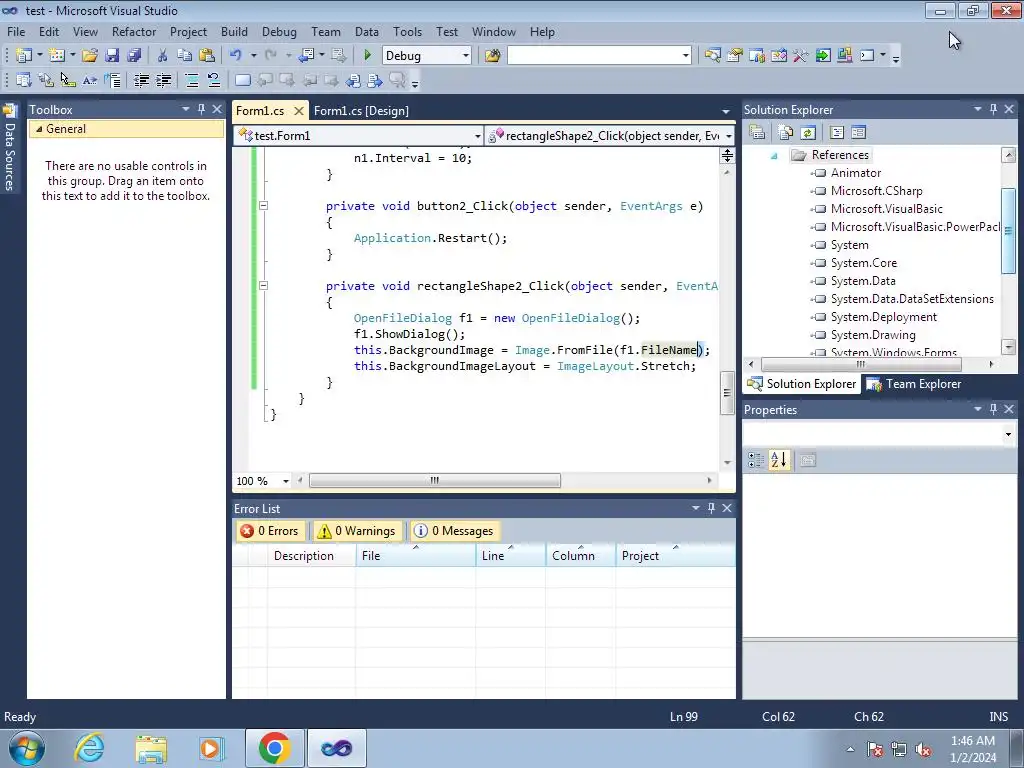This screenshot has width=1024, height=768.
Task: Start debugging with the green play icon
Action: tap(367, 56)
